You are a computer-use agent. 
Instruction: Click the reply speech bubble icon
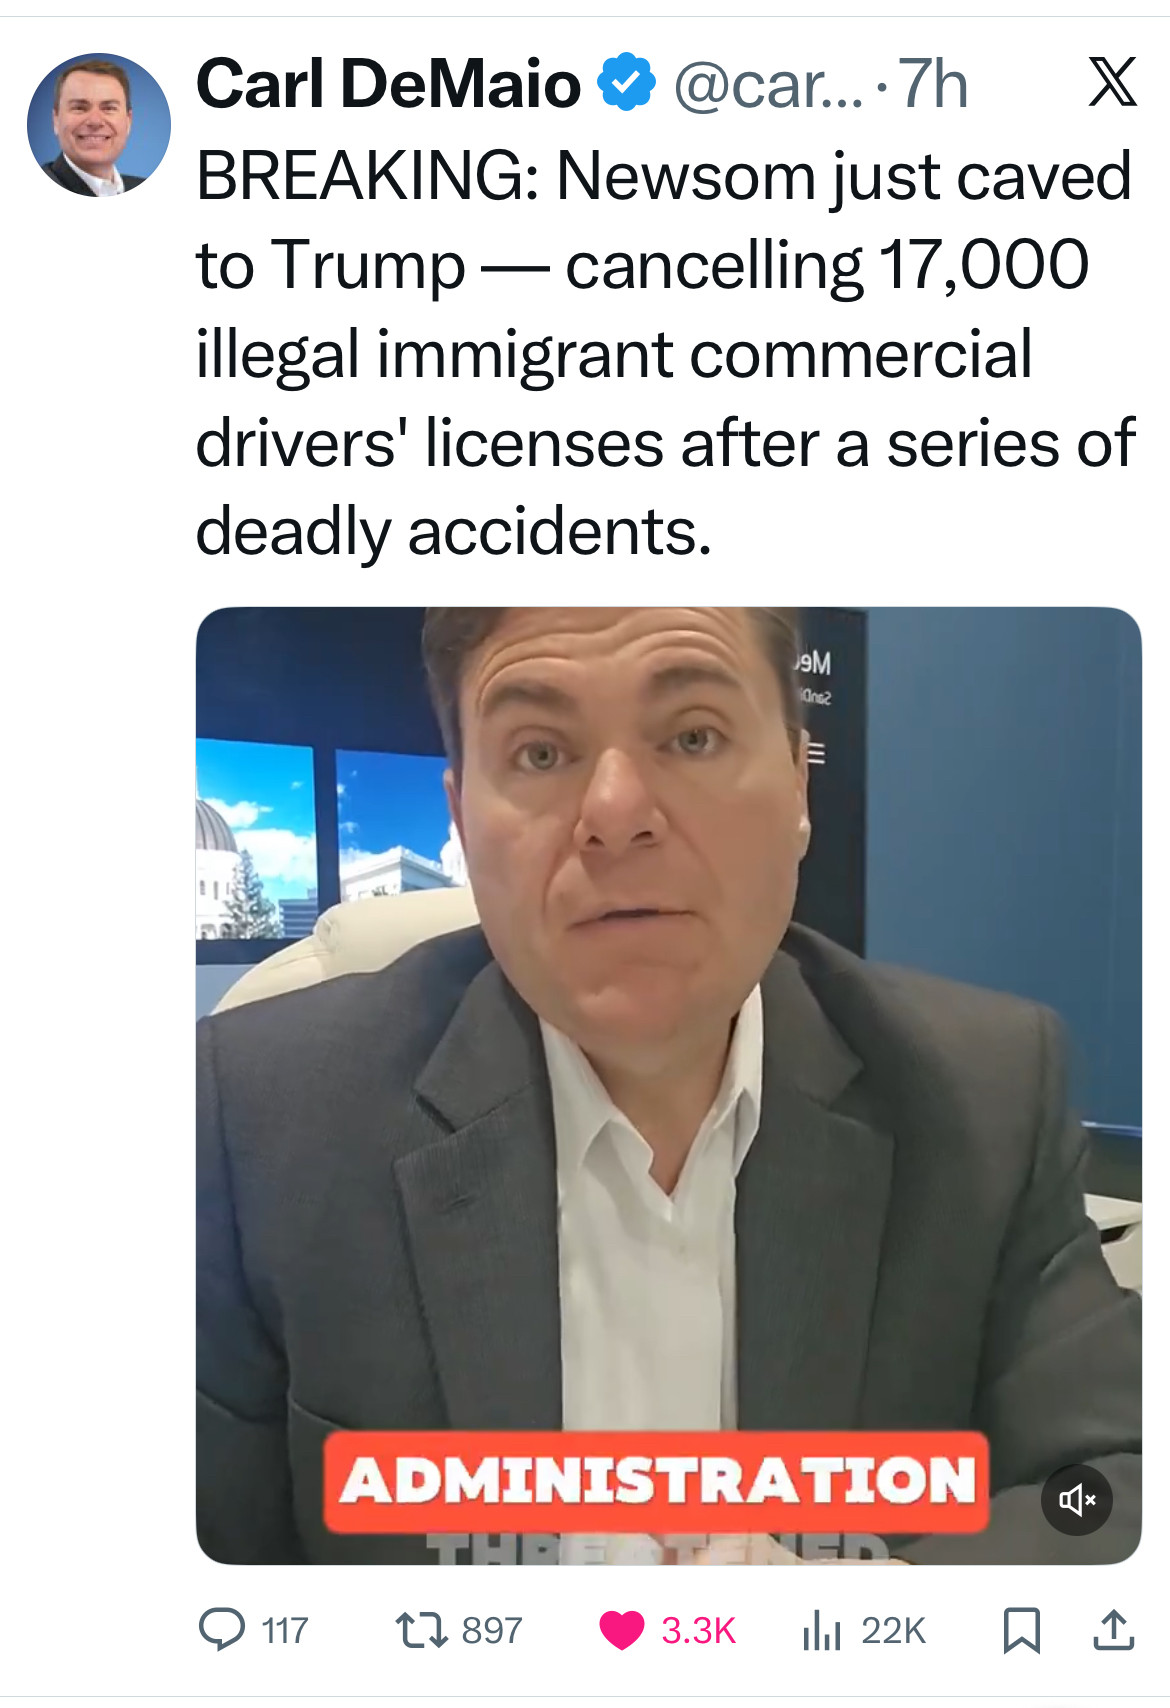[x=221, y=1630]
